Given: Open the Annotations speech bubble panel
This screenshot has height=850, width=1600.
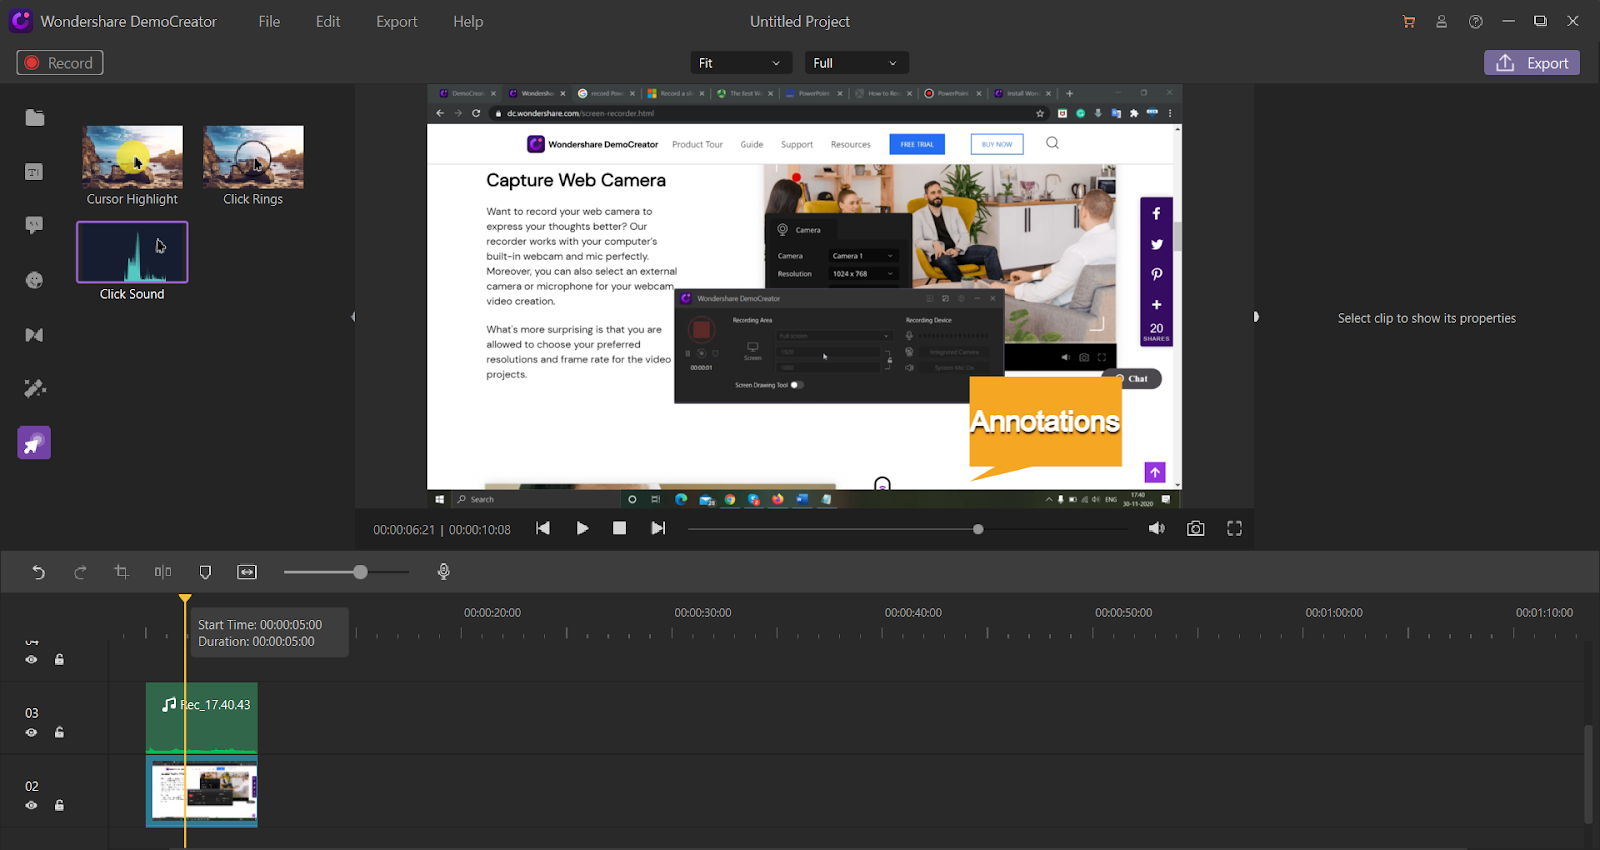Looking at the screenshot, I should coord(34,225).
